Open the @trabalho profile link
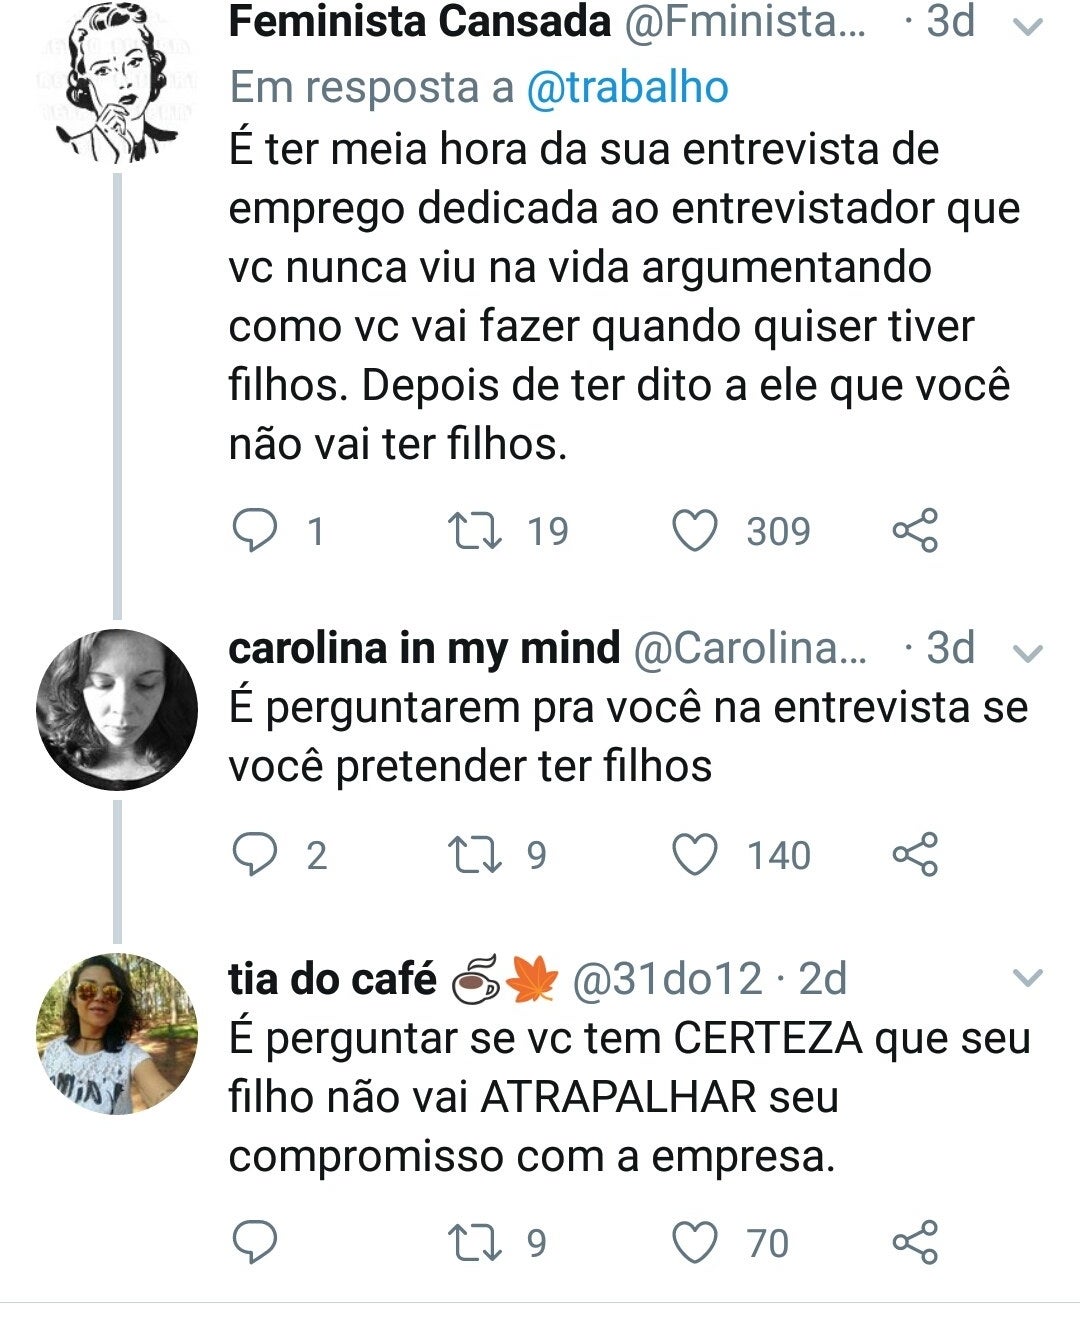 pyautogui.click(x=627, y=88)
